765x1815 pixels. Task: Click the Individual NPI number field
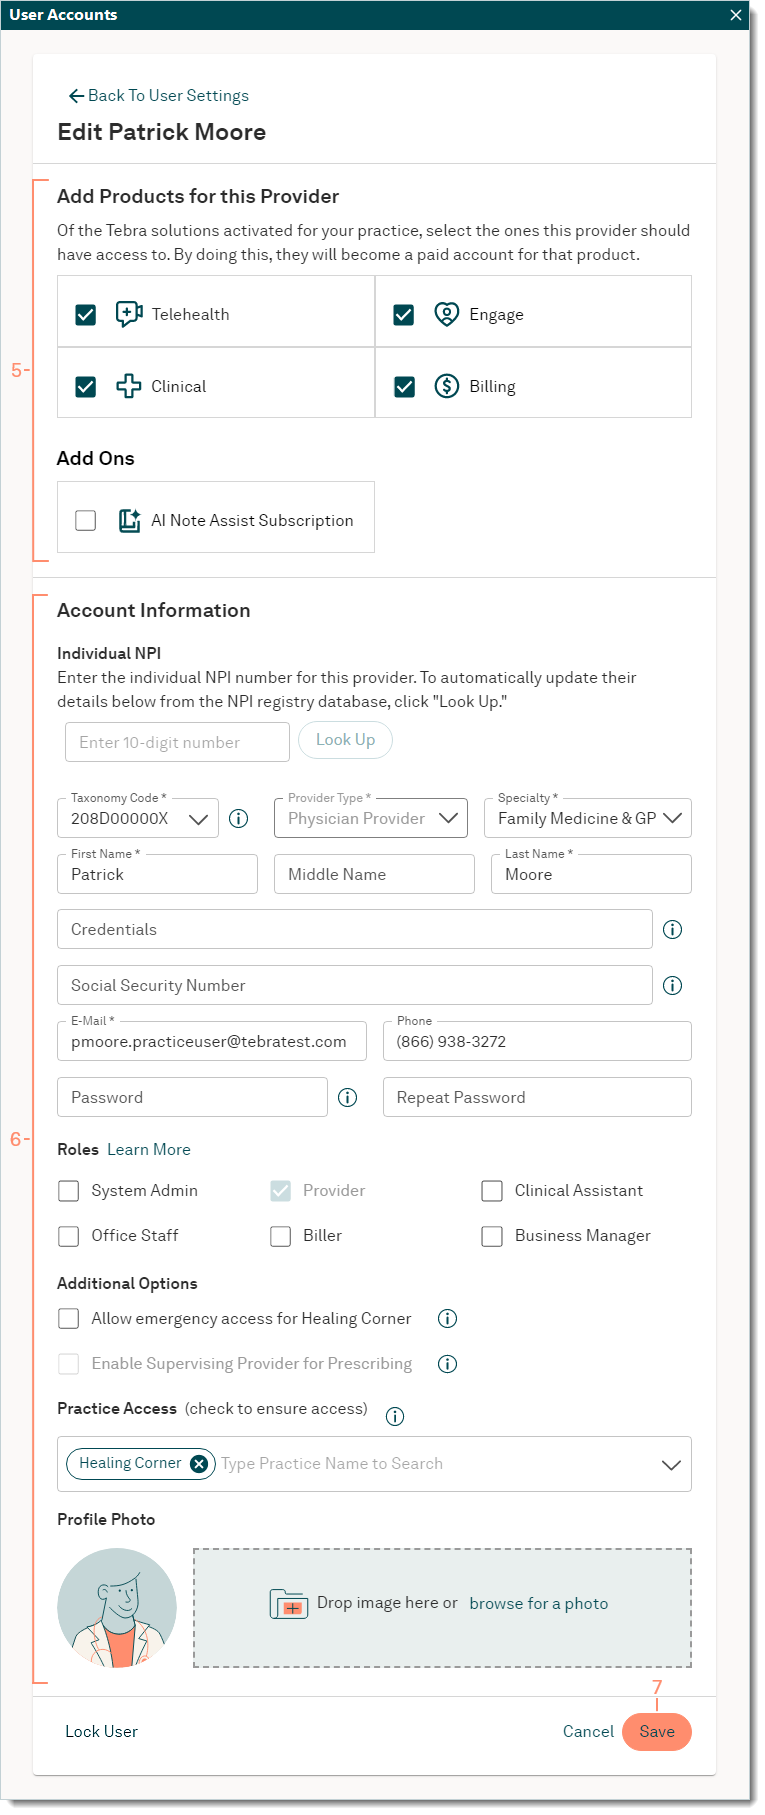coord(177,743)
